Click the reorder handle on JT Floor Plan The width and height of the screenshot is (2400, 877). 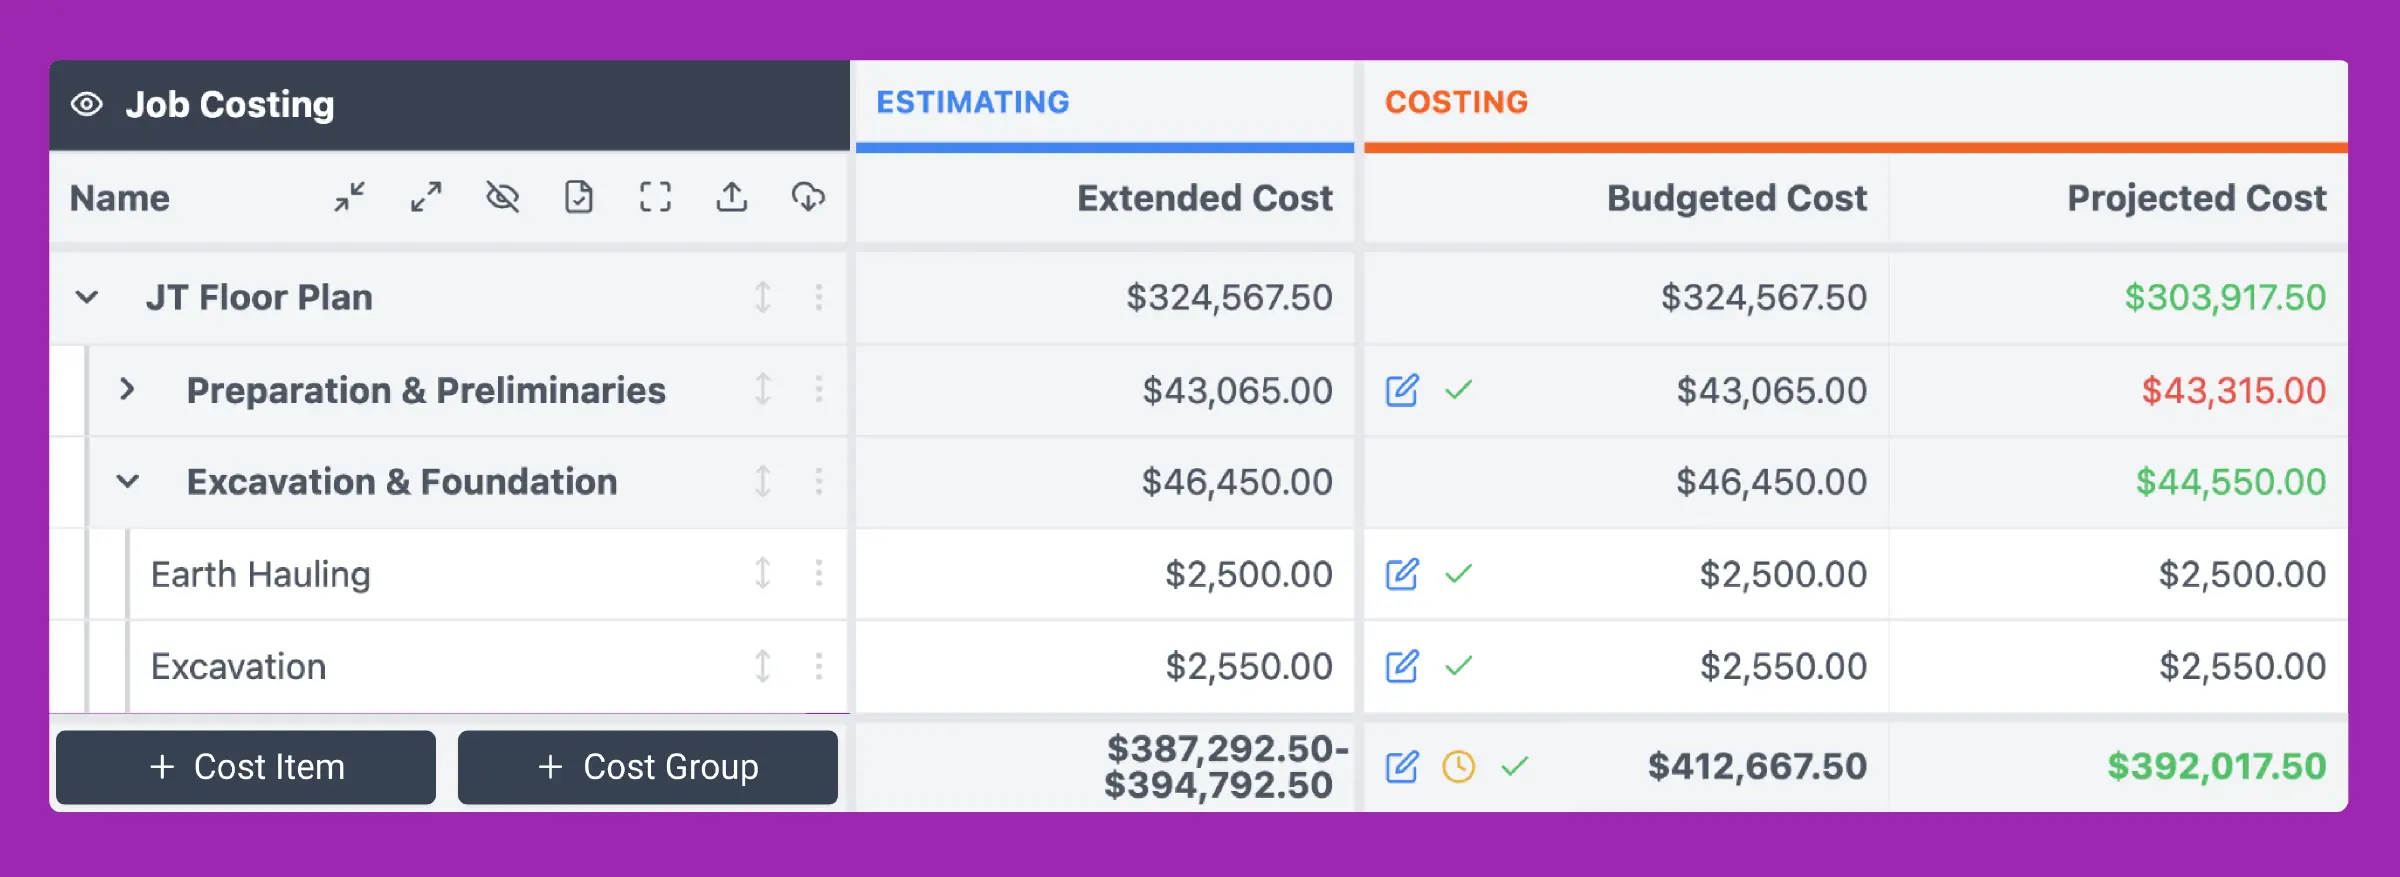[763, 297]
